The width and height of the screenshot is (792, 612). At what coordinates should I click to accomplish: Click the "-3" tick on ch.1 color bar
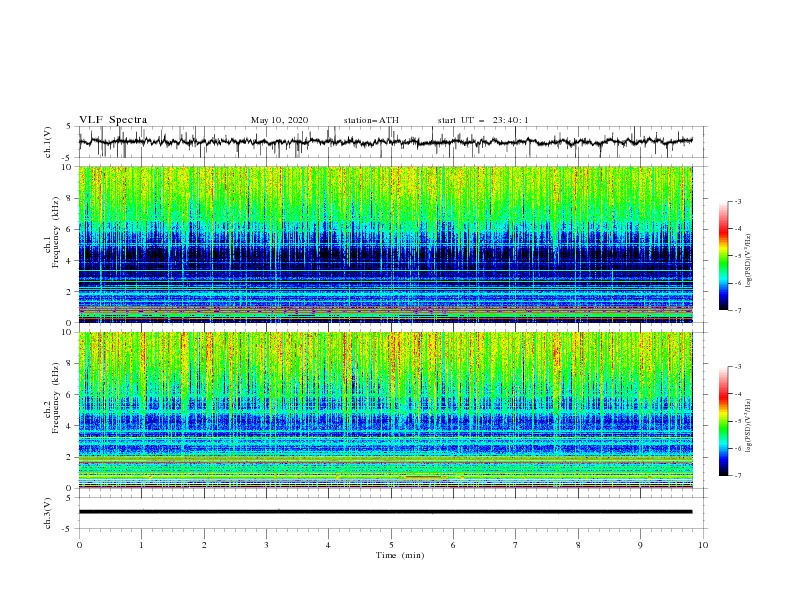pos(737,201)
